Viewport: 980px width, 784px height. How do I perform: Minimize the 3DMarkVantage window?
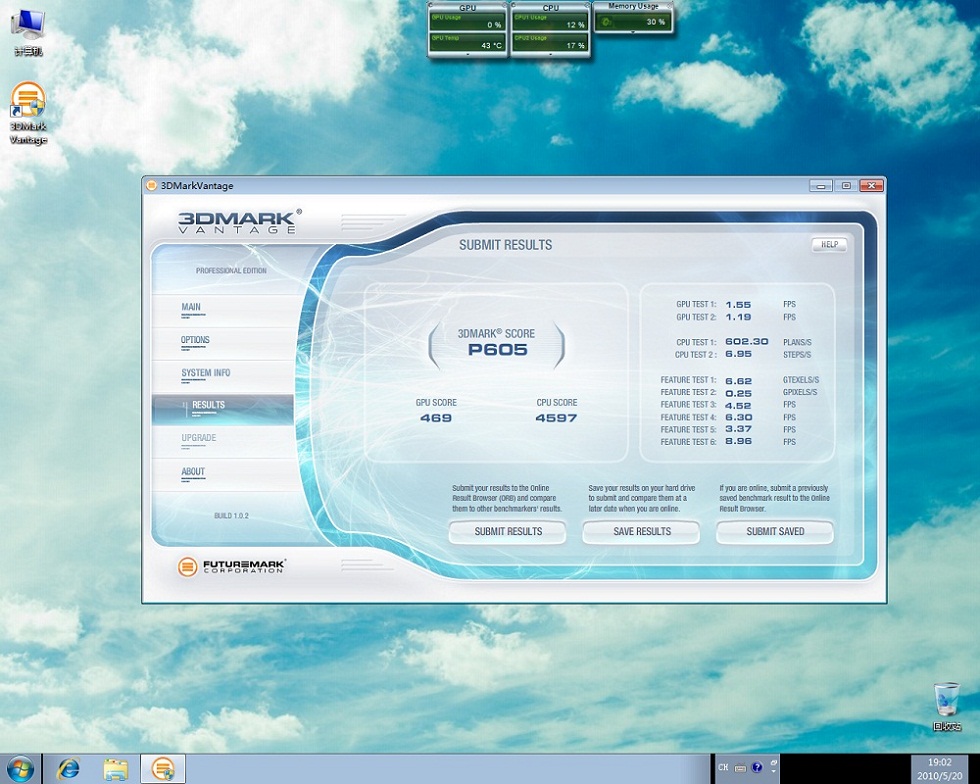click(x=821, y=186)
